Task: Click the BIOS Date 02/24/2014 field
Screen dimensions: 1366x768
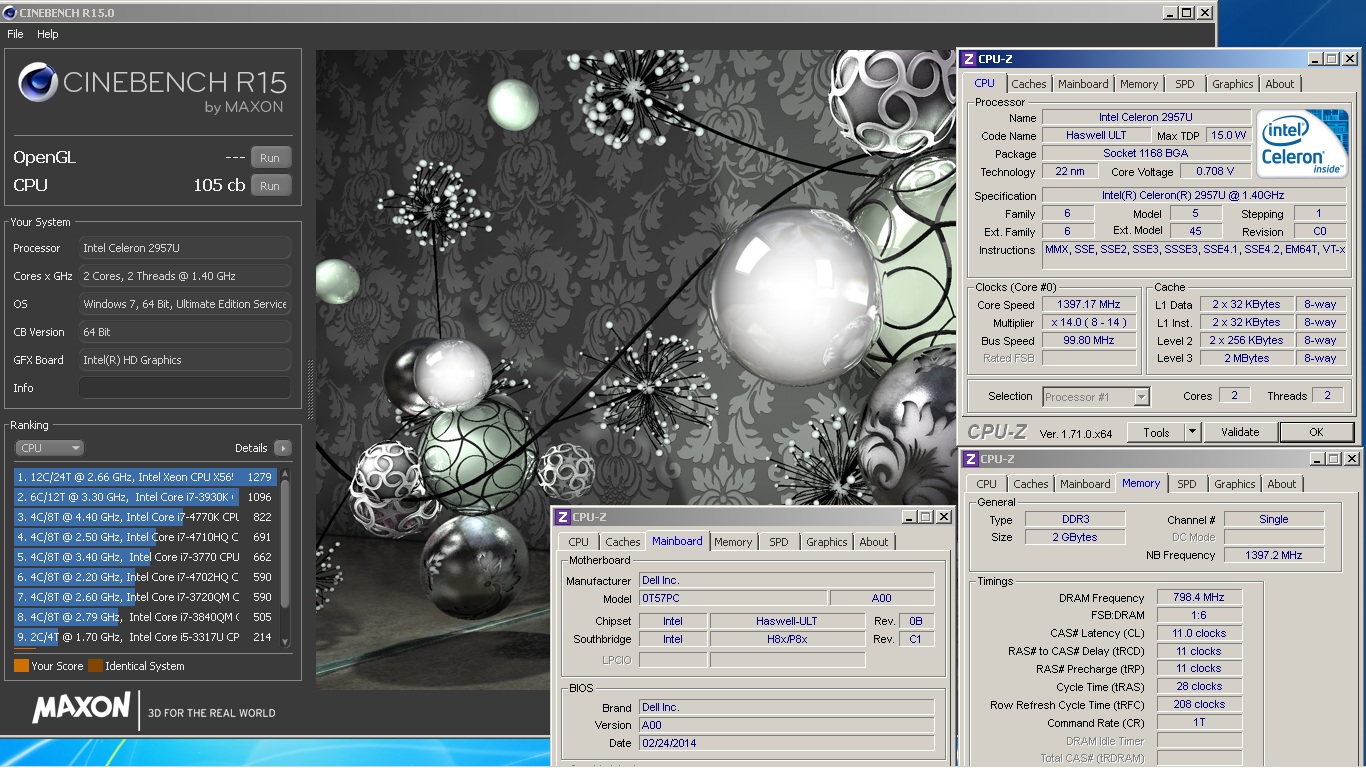Action: tap(787, 743)
